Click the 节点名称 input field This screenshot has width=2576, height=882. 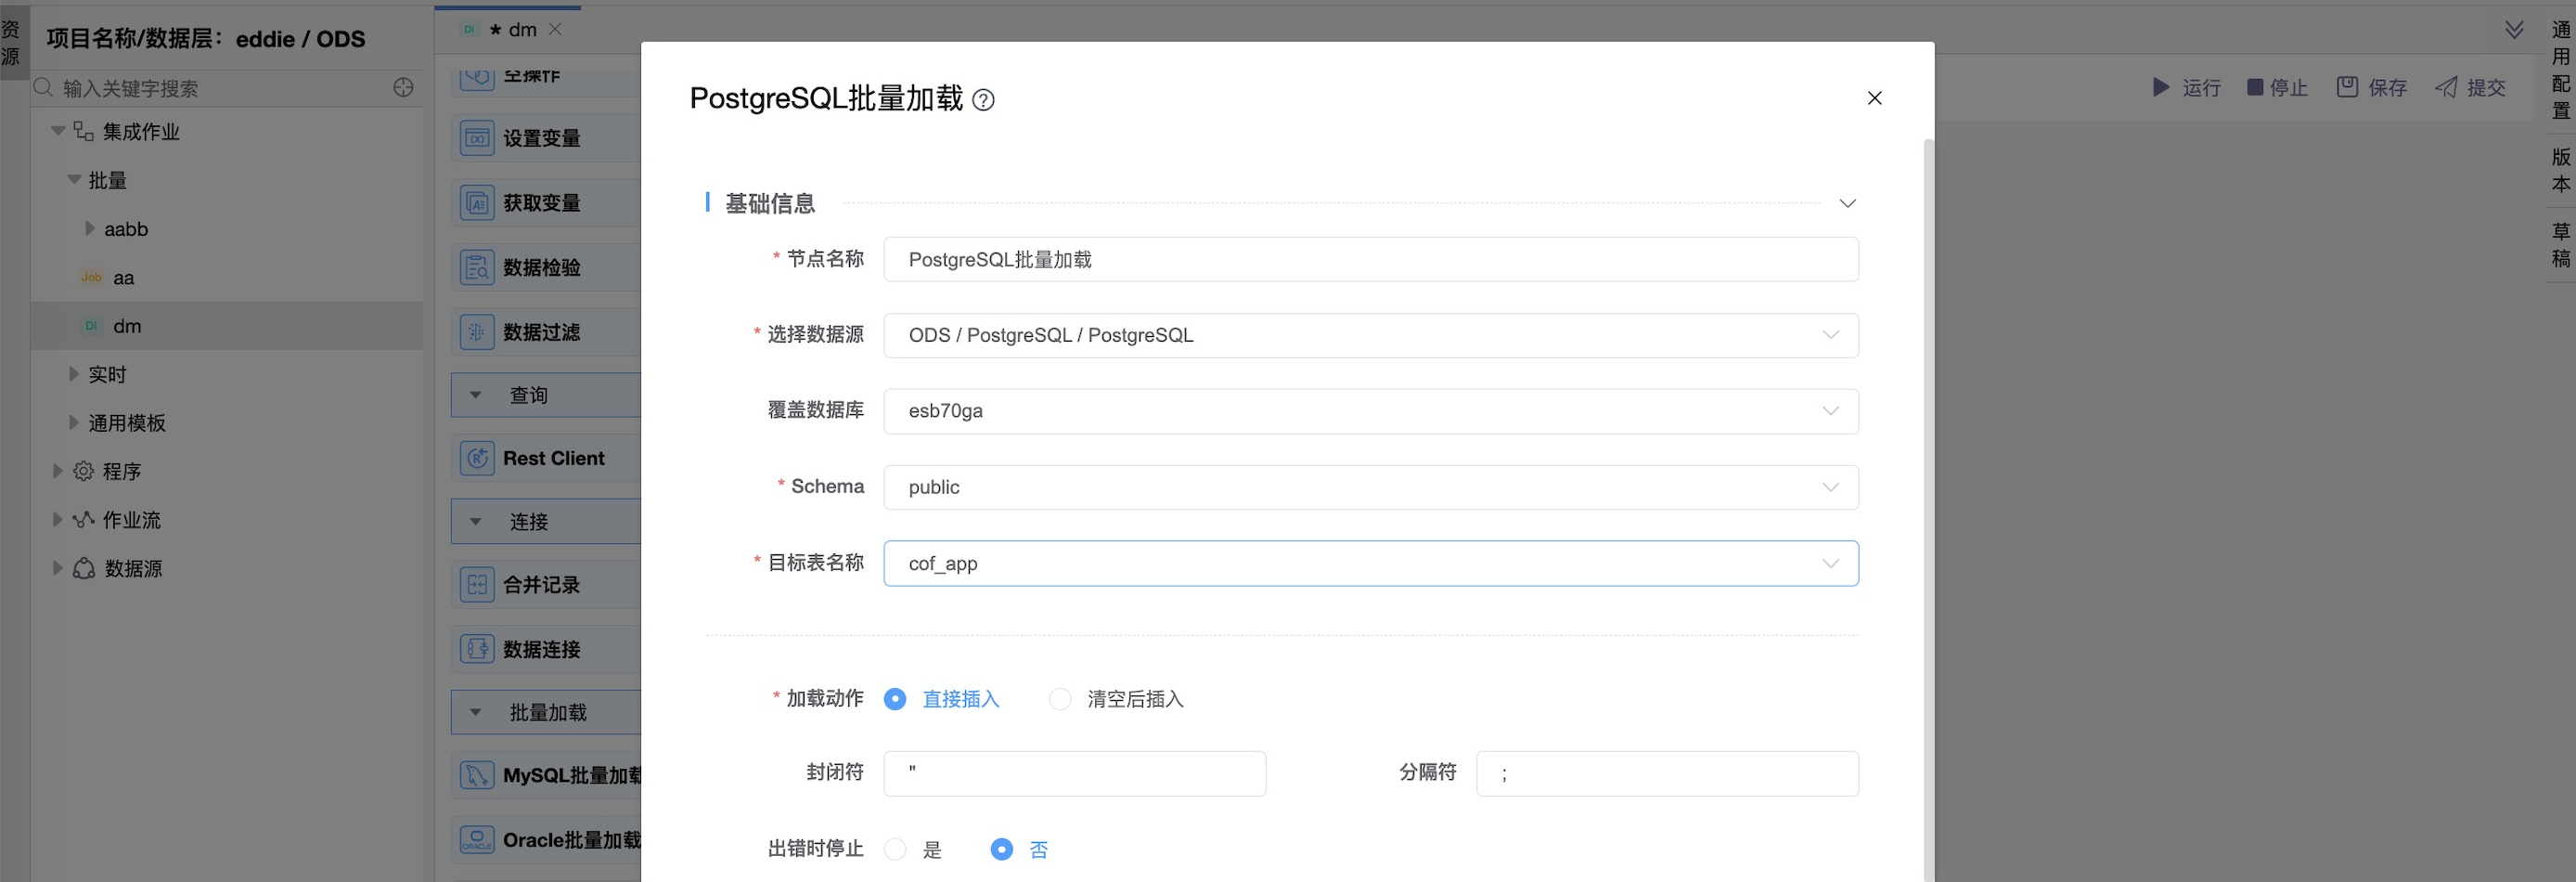pos(1370,260)
